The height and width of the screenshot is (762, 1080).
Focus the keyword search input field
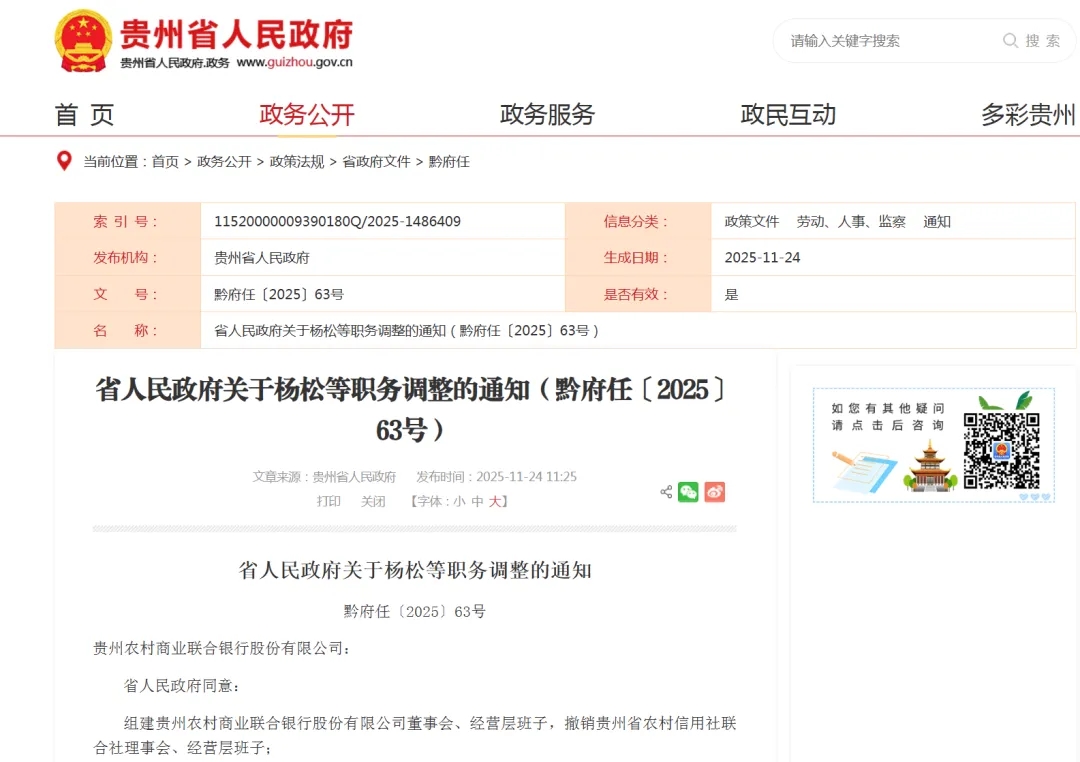click(x=890, y=41)
